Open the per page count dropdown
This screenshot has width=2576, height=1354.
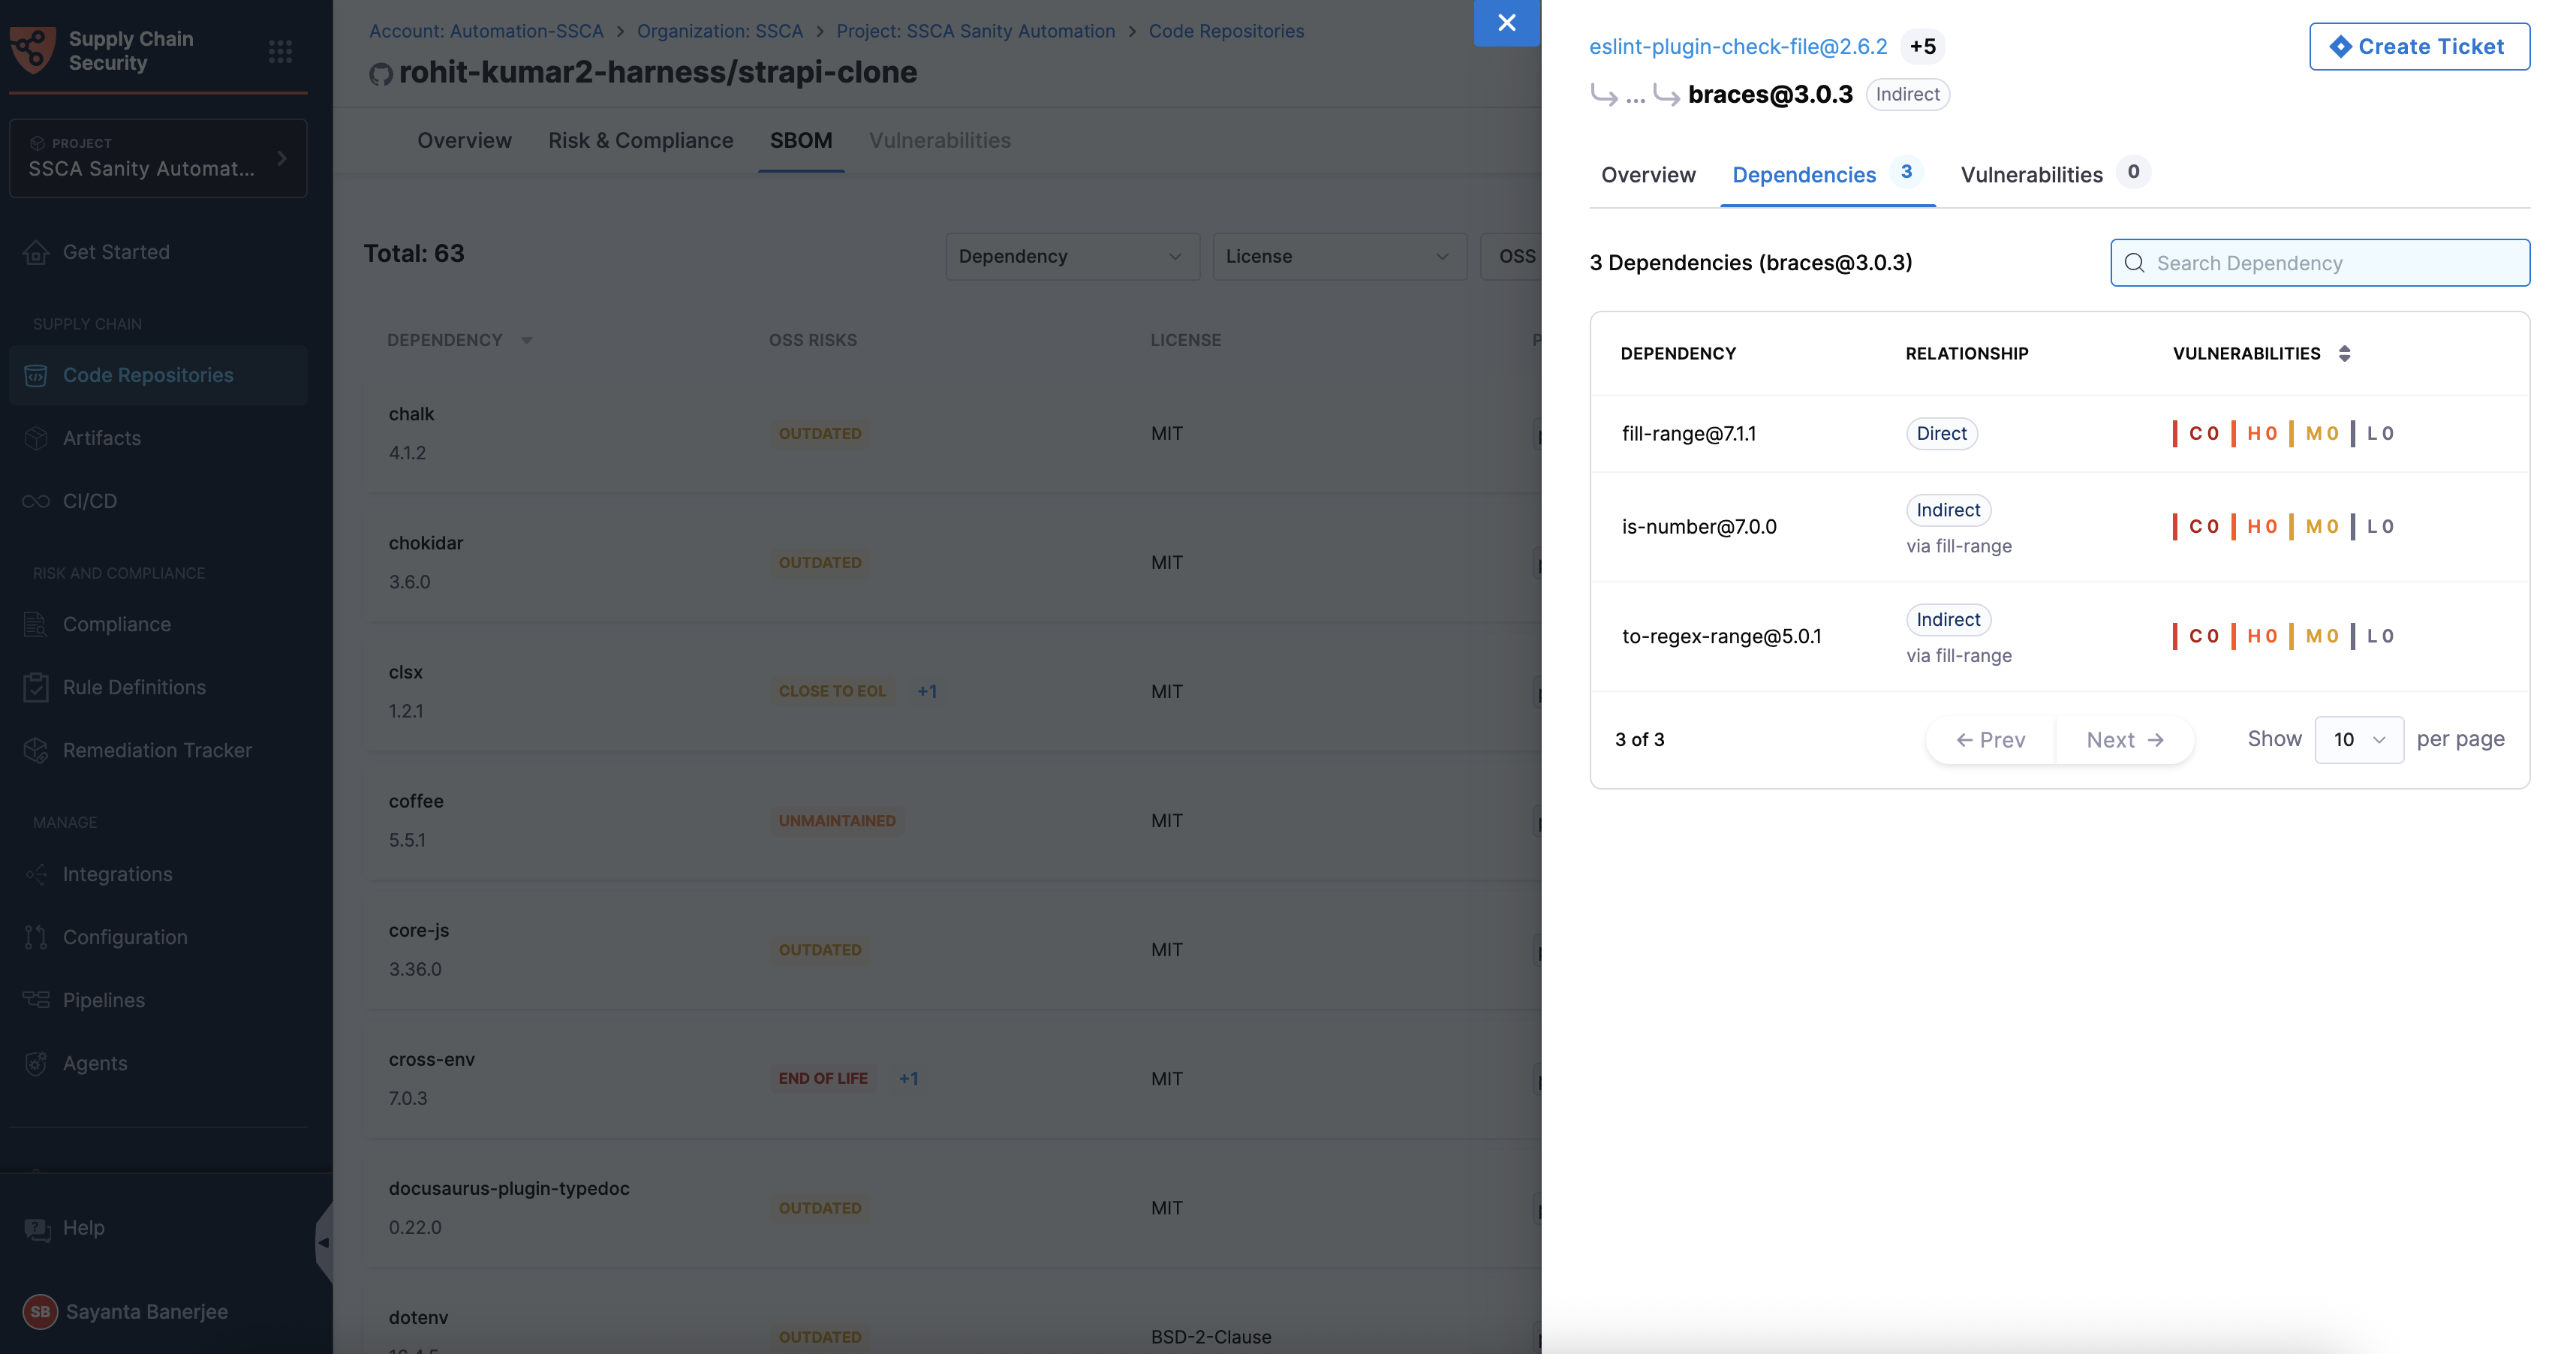[2358, 740]
